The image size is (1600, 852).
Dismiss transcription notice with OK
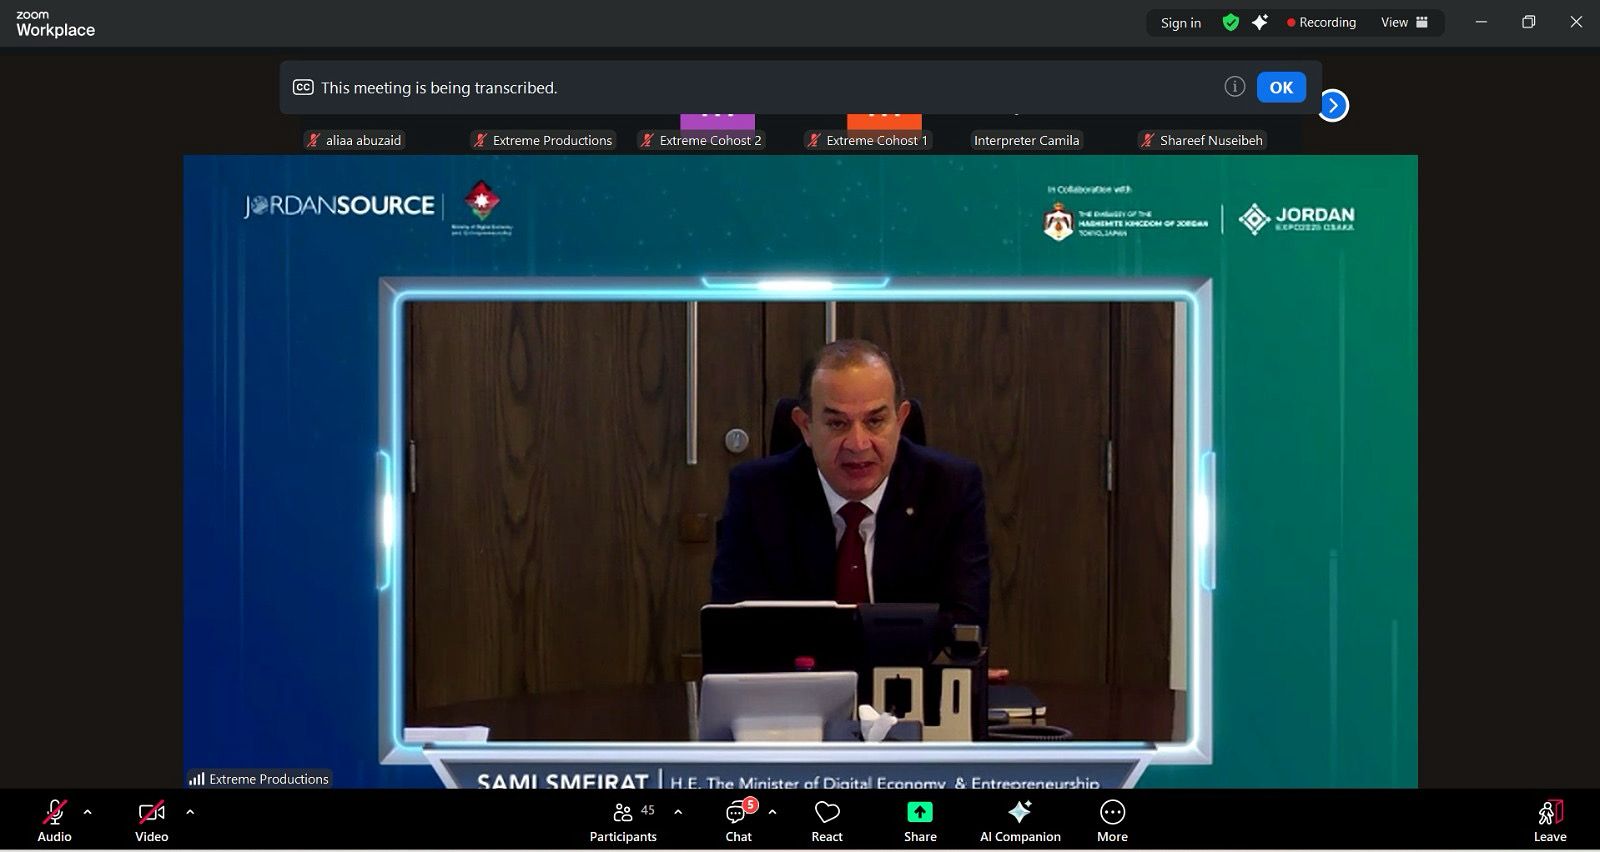click(1281, 87)
